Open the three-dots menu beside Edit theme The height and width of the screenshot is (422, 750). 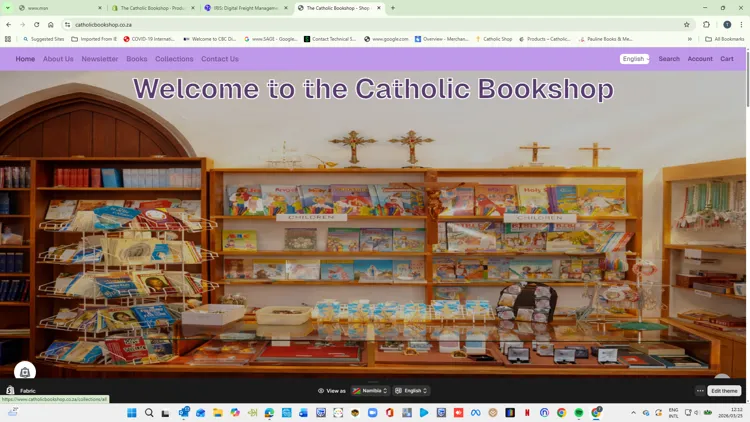tap(700, 391)
